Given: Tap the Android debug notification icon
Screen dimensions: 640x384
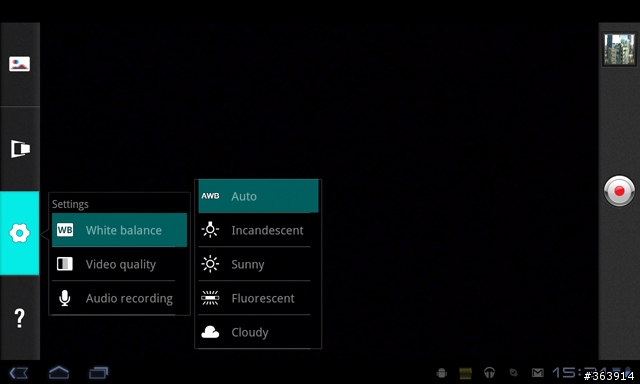Looking at the screenshot, I should (x=441, y=373).
